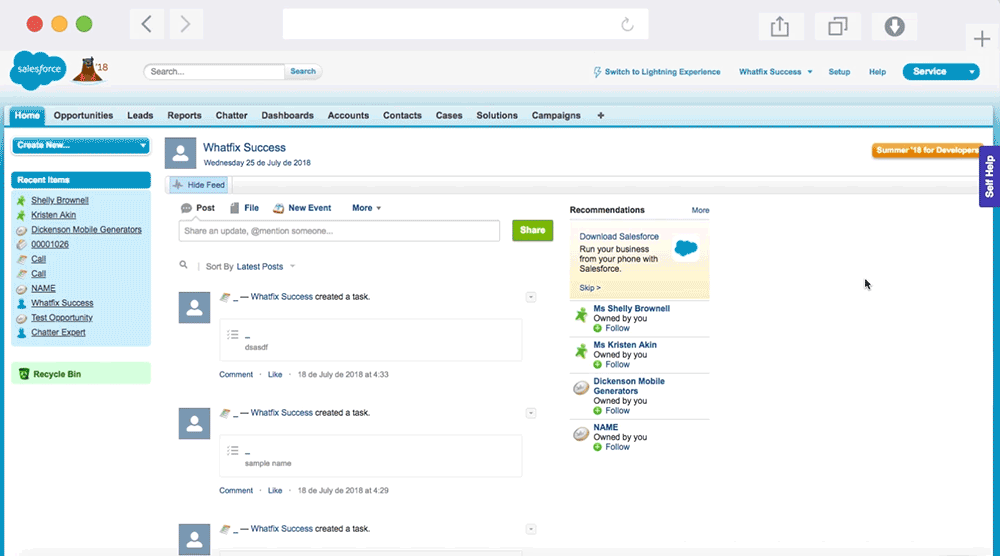Screen dimensions: 1000x556
Task: Reload page using refresh icon
Action: [628, 24]
